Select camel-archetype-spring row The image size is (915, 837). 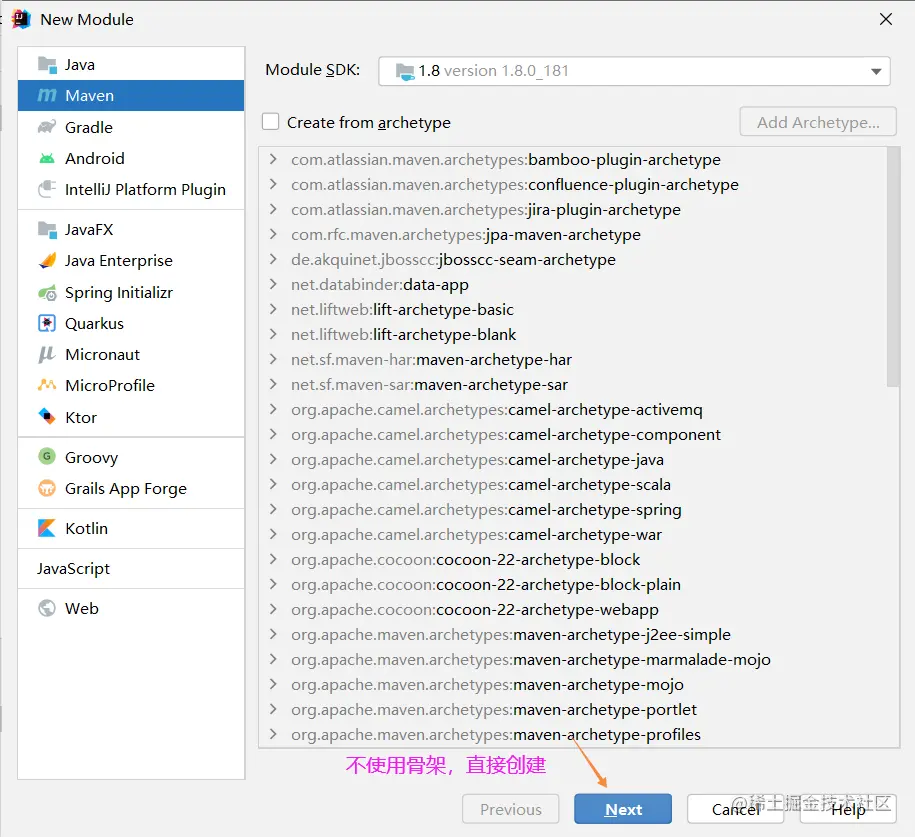point(572,510)
